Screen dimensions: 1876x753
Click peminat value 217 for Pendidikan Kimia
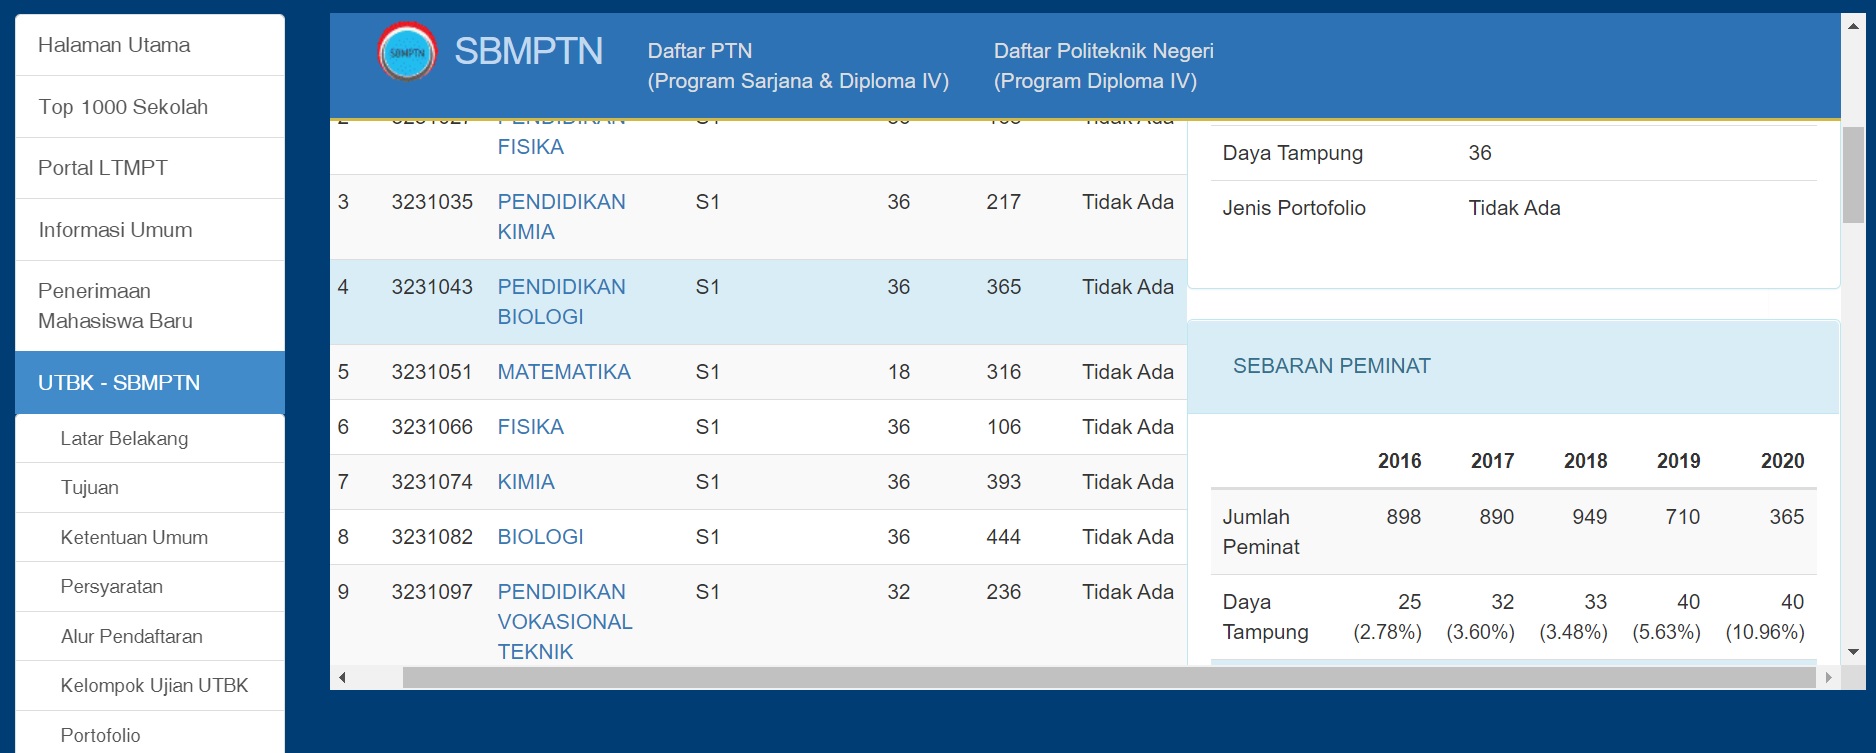click(1003, 202)
